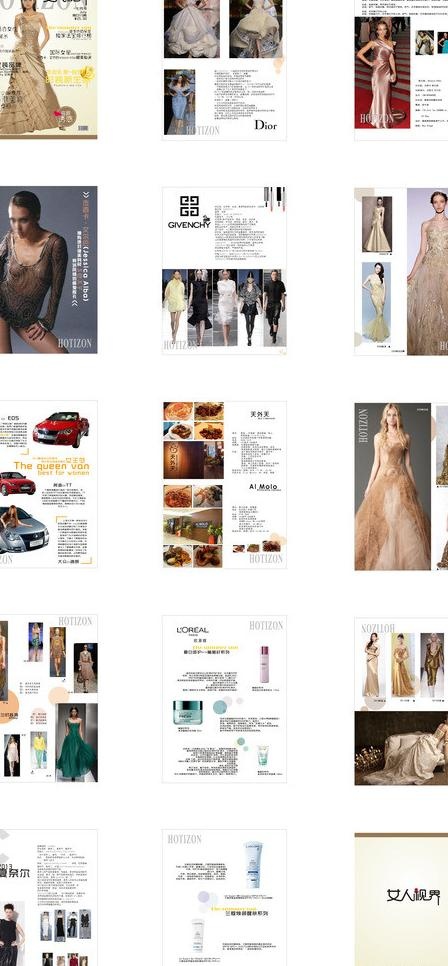This screenshot has width=448, height=966.
Task: Open the Dior magazine page thumbnail
Action: tap(224, 70)
